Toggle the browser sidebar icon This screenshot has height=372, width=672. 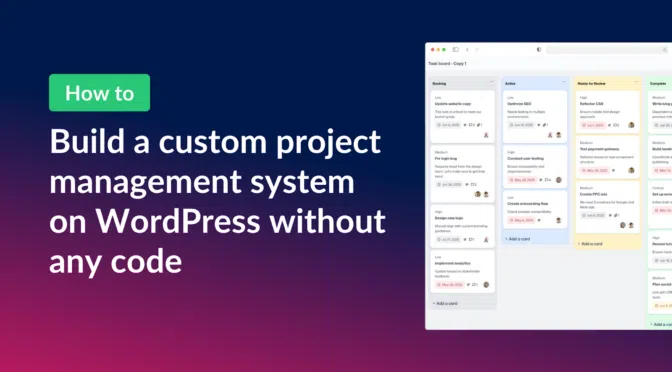click(x=456, y=50)
